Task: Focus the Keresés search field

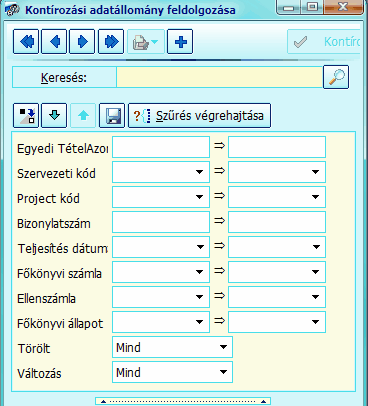Action: [220, 77]
